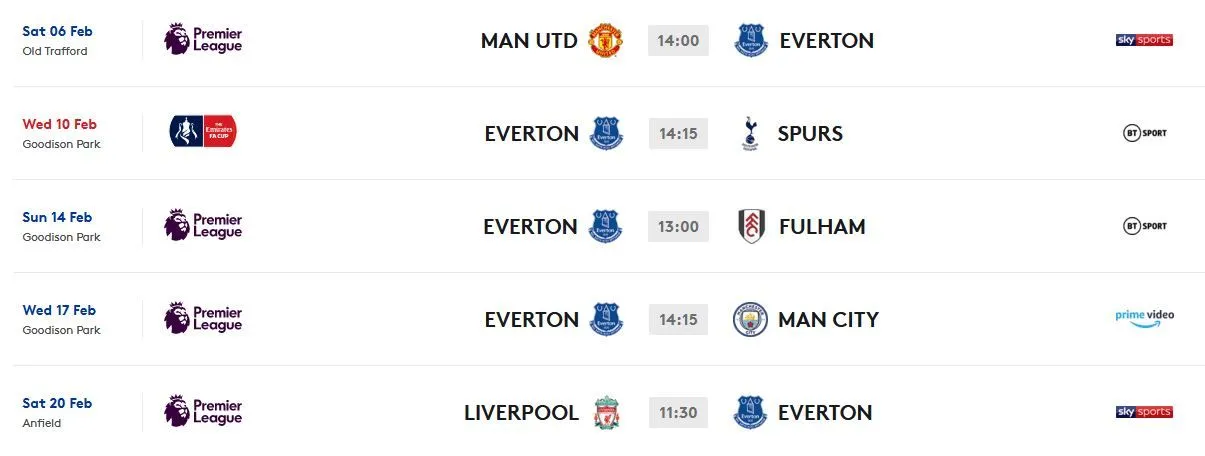1205x456 pixels.
Task: Click Premier League logo on Fulham fixture
Action: coord(203,226)
